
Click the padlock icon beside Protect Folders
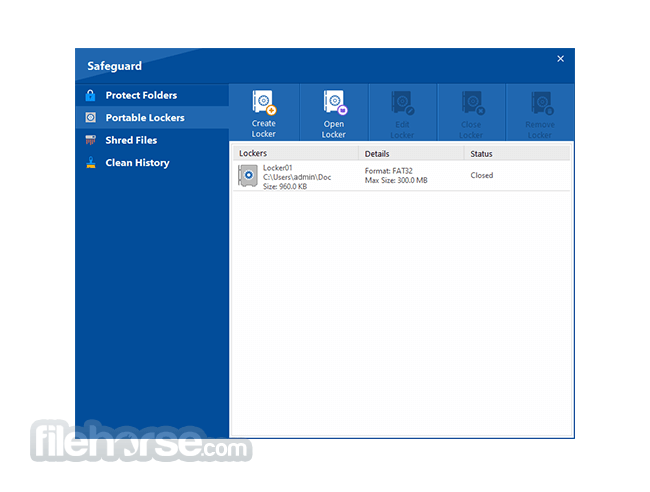(x=90, y=95)
